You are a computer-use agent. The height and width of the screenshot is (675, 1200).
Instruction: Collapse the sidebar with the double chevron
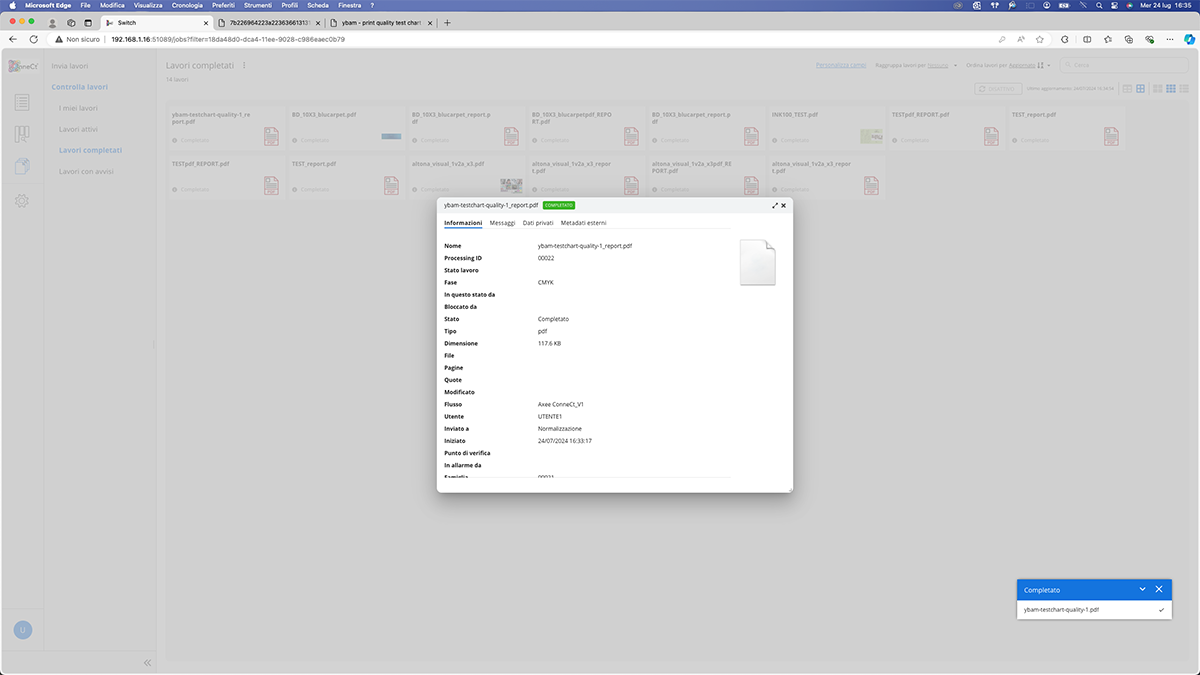pos(147,662)
